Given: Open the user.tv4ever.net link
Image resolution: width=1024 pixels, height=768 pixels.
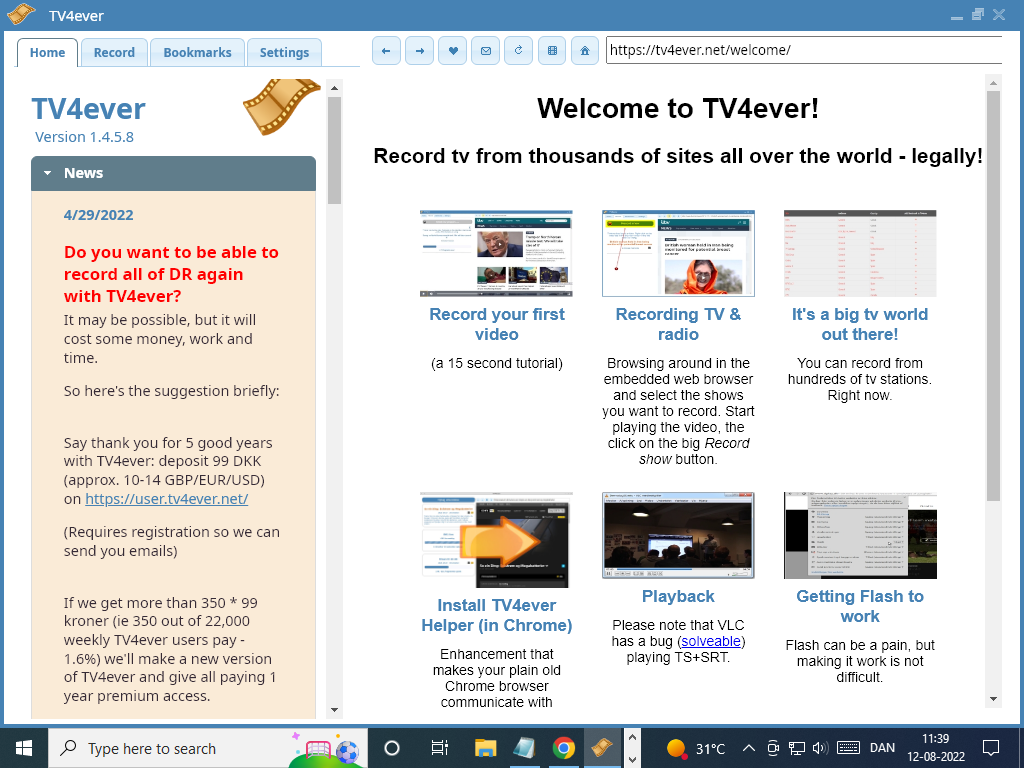Looking at the screenshot, I should (167, 499).
